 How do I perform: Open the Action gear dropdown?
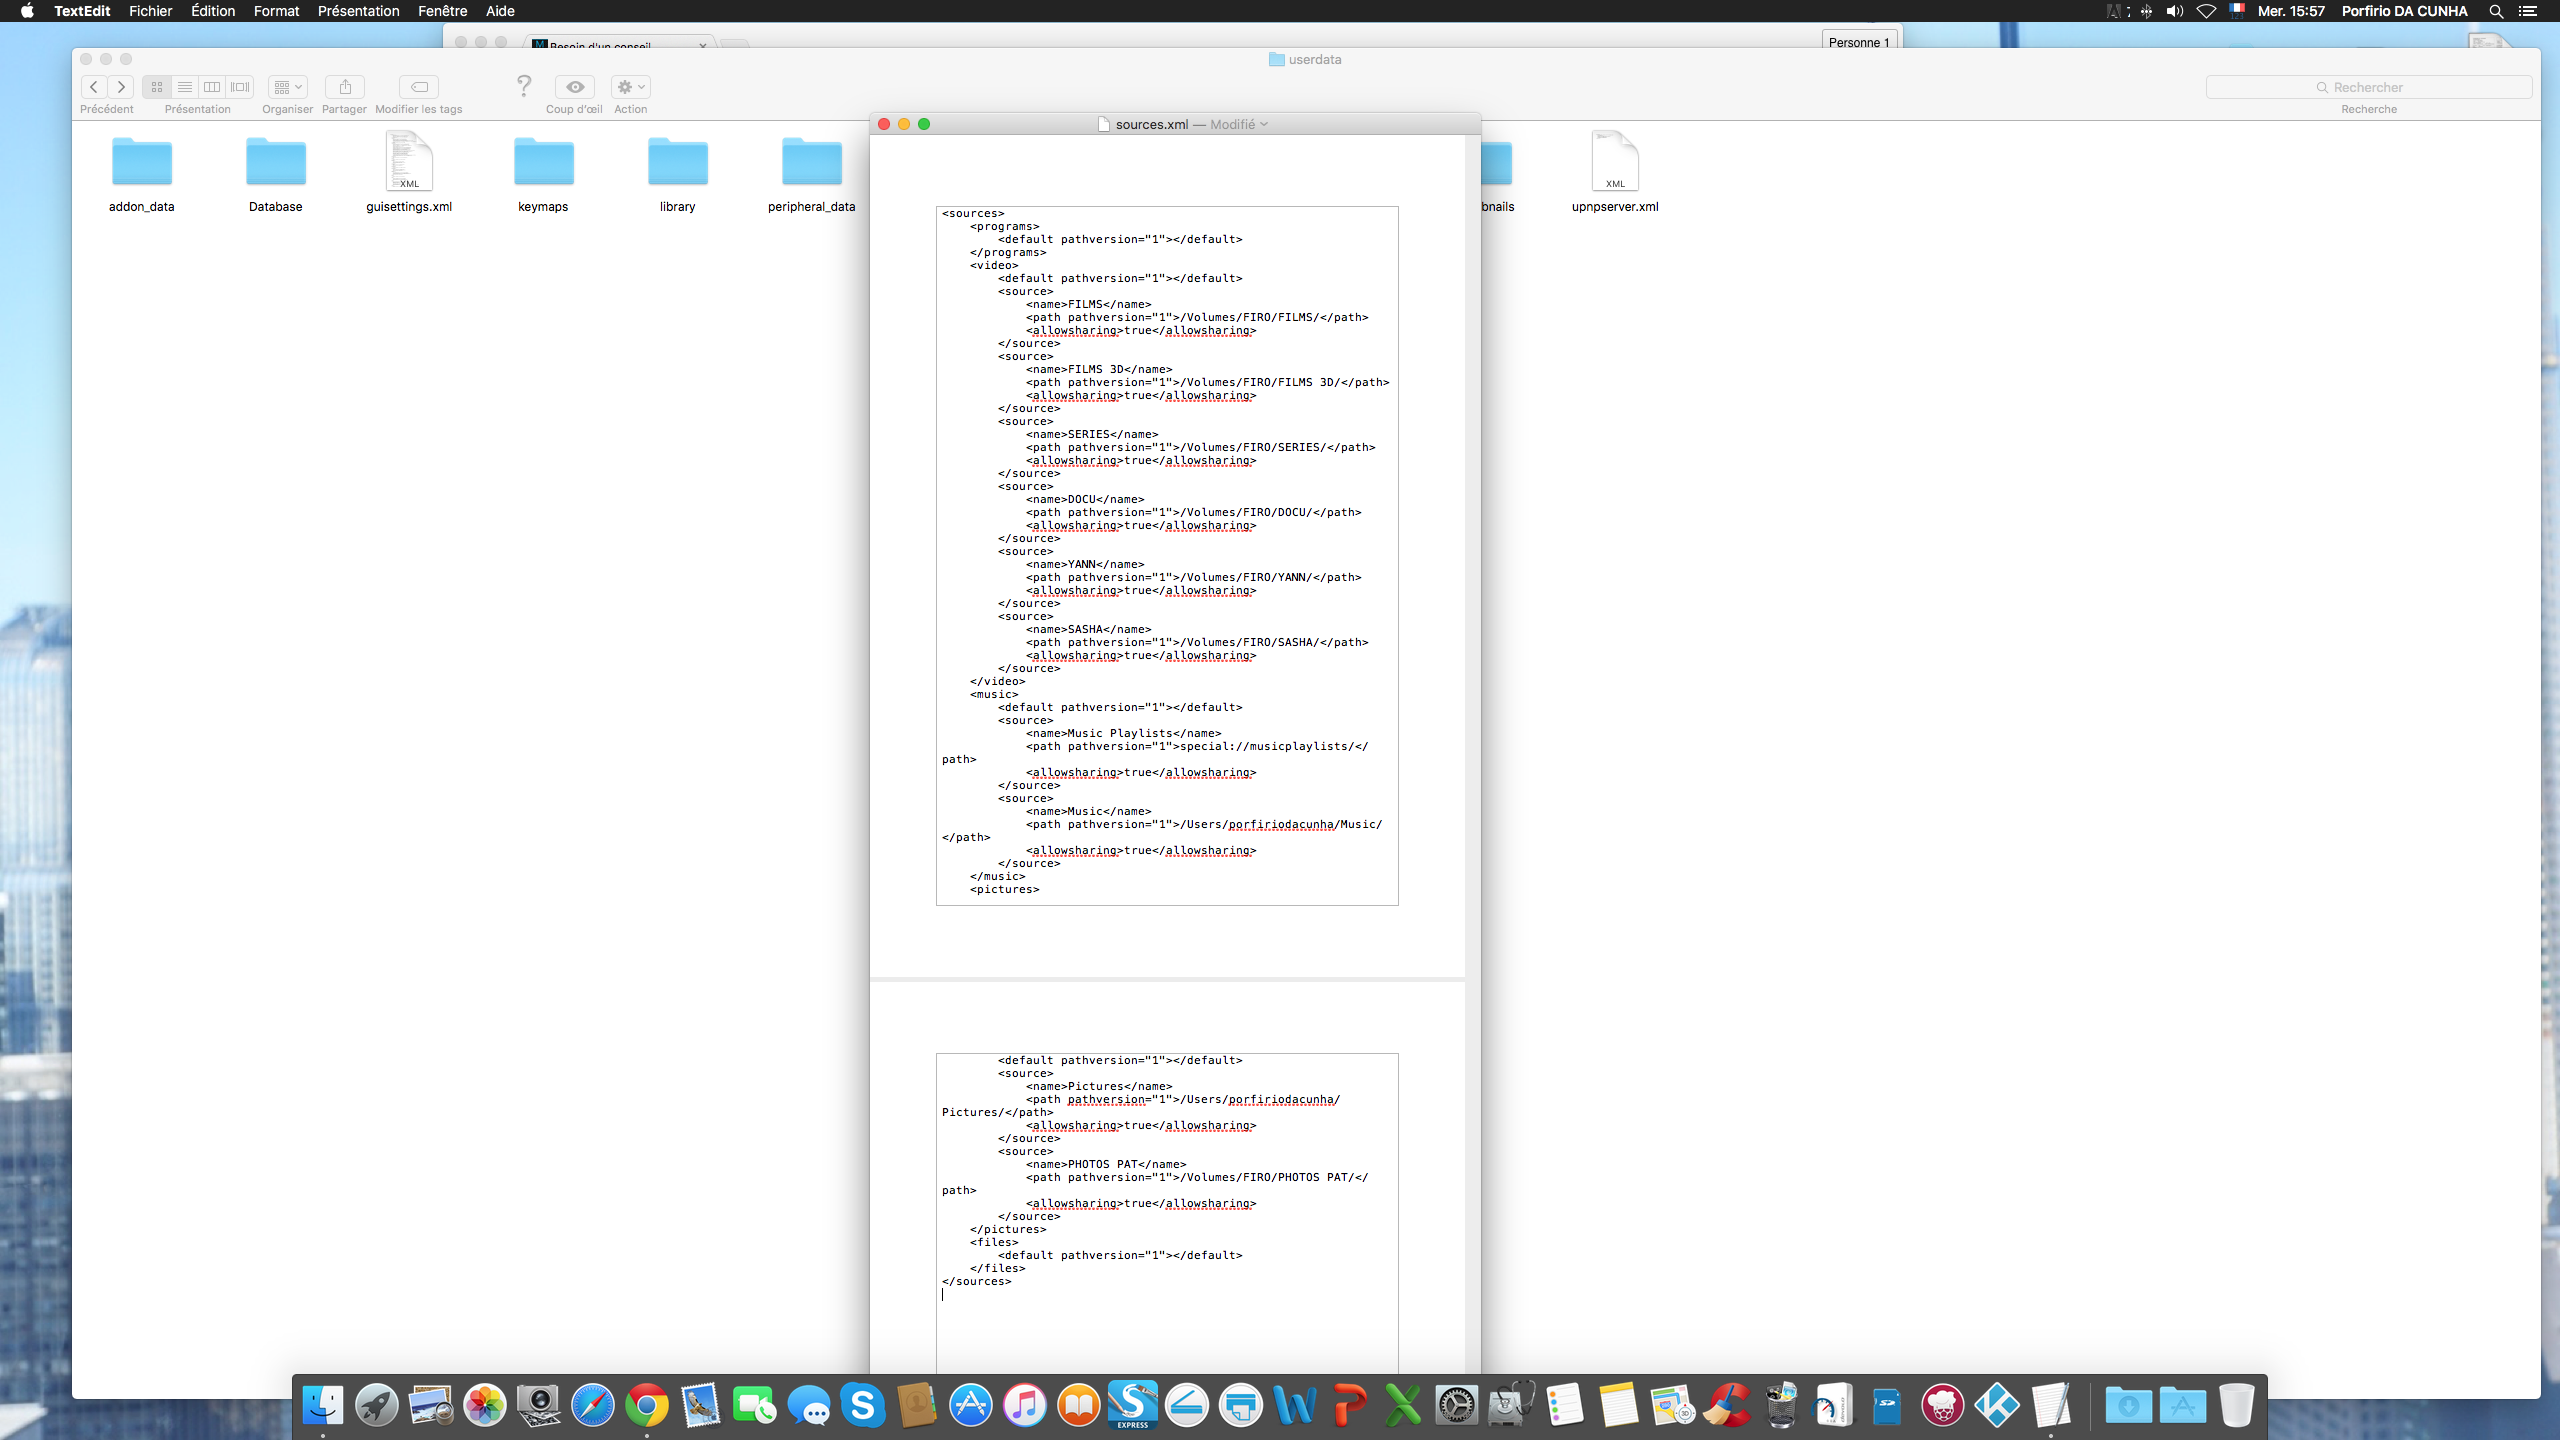(630, 87)
